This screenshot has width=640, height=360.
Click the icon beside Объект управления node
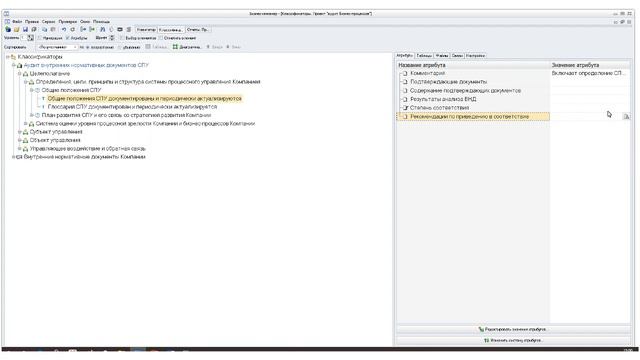(25, 140)
